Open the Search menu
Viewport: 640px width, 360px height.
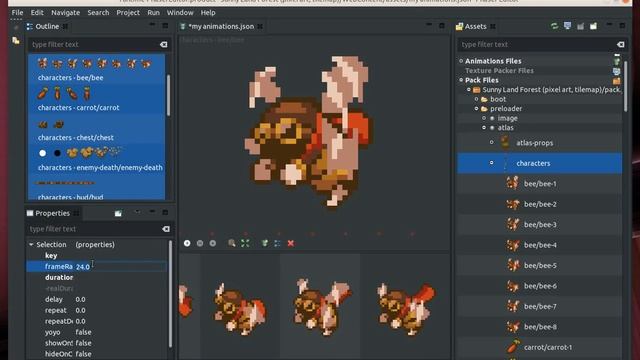coord(98,13)
